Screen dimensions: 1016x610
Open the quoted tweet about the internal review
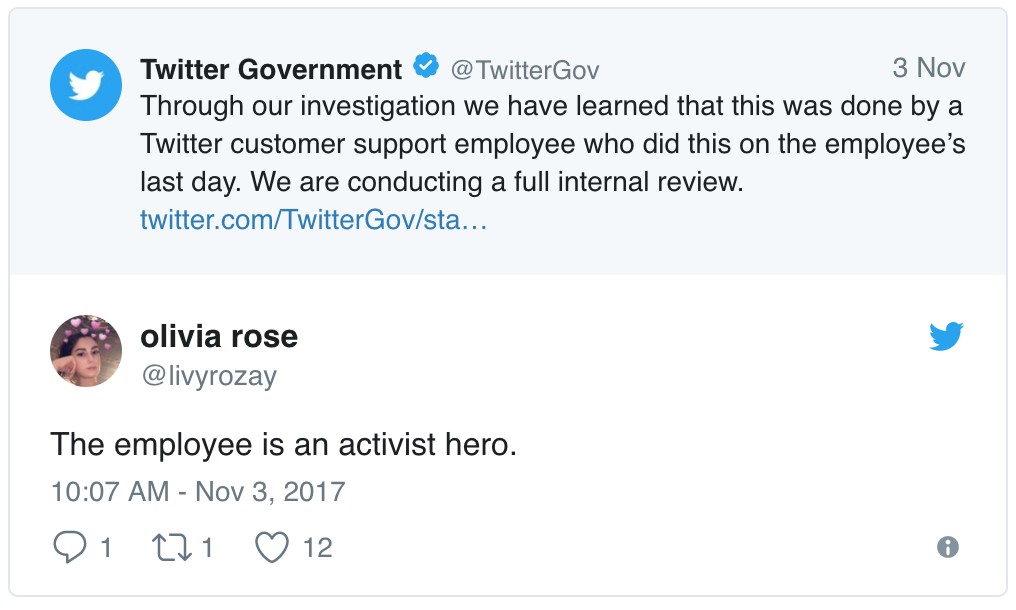pyautogui.click(x=552, y=144)
